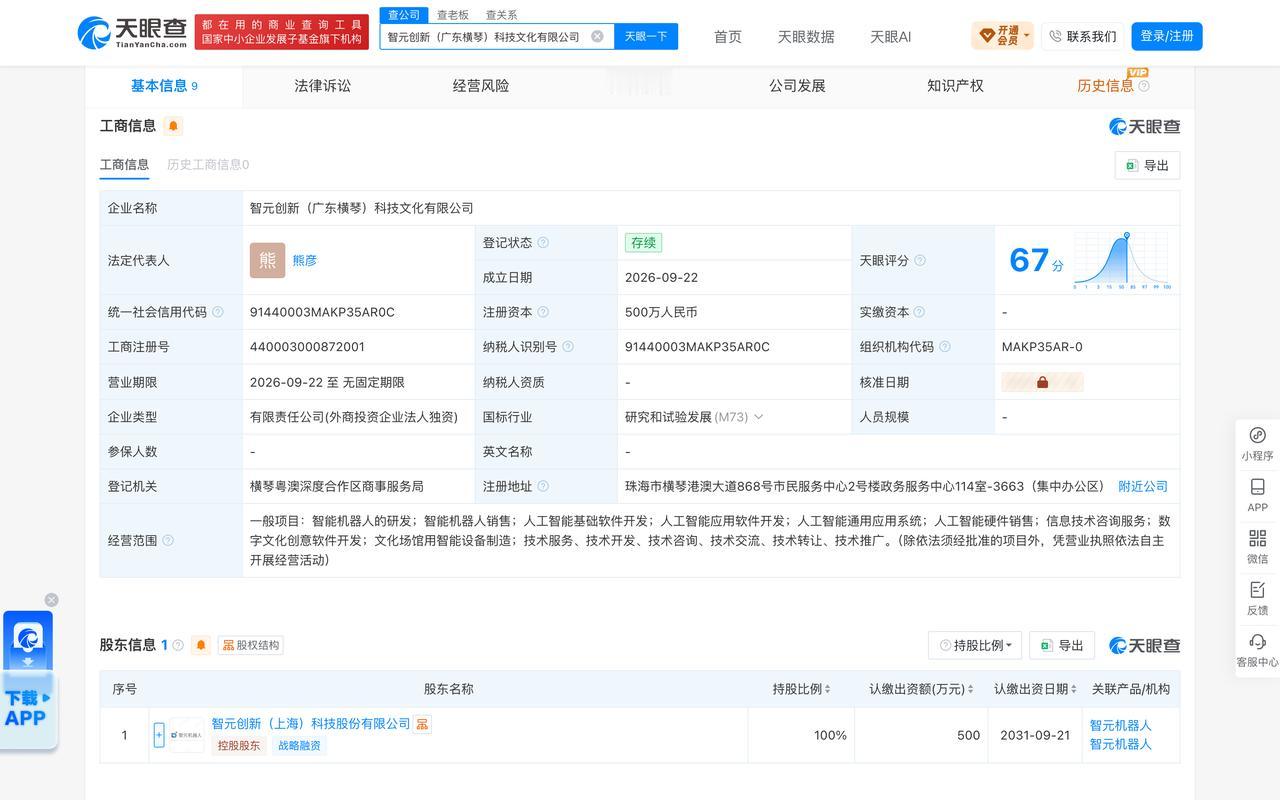Click the help icon next to 天眼评分
Screen dimensions: 1280x800
point(920,260)
